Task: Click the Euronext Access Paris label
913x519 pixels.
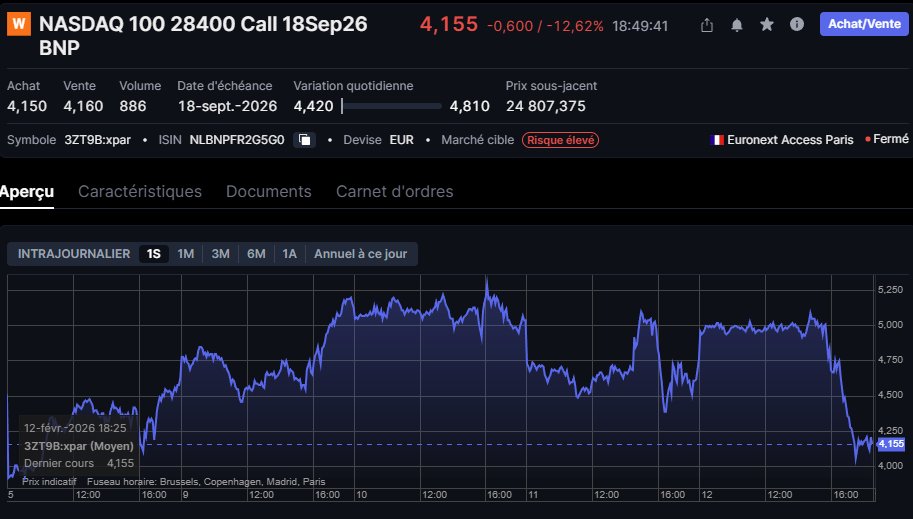Action: (790, 140)
